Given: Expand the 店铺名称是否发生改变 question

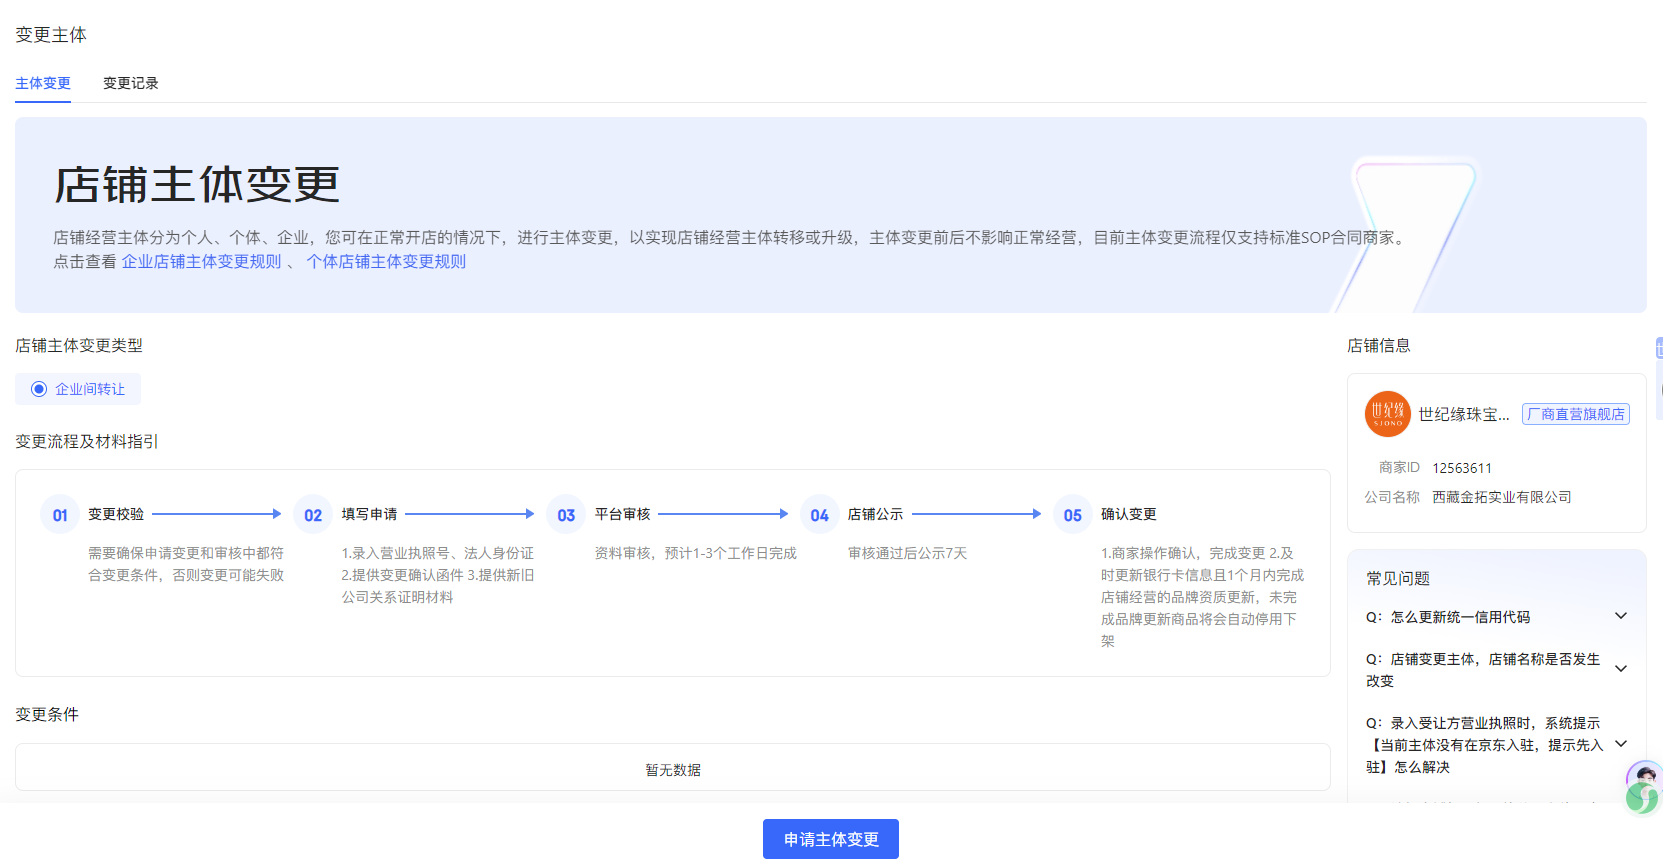Looking at the screenshot, I should click(x=1620, y=669).
